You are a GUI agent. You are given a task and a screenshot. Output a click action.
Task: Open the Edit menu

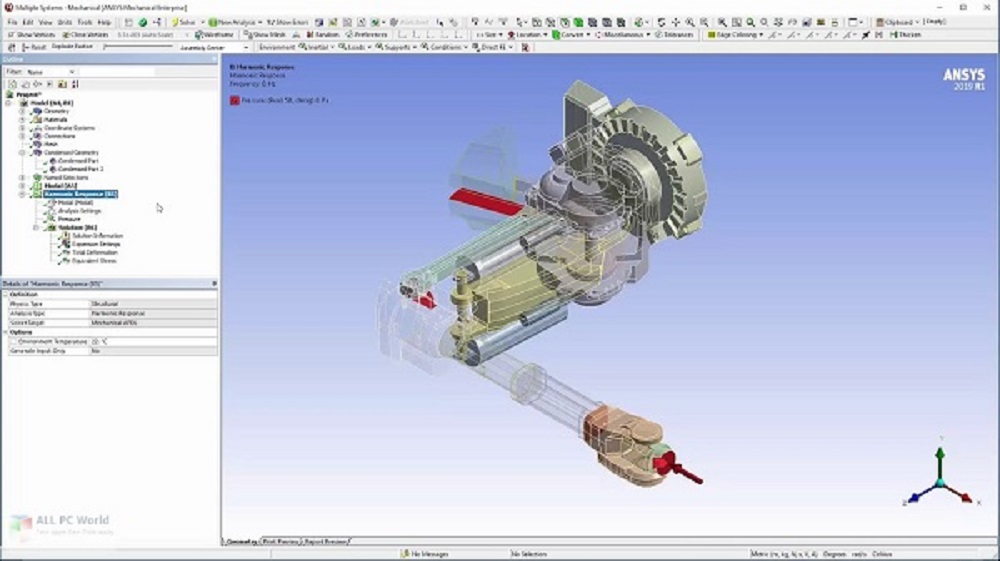click(28, 22)
